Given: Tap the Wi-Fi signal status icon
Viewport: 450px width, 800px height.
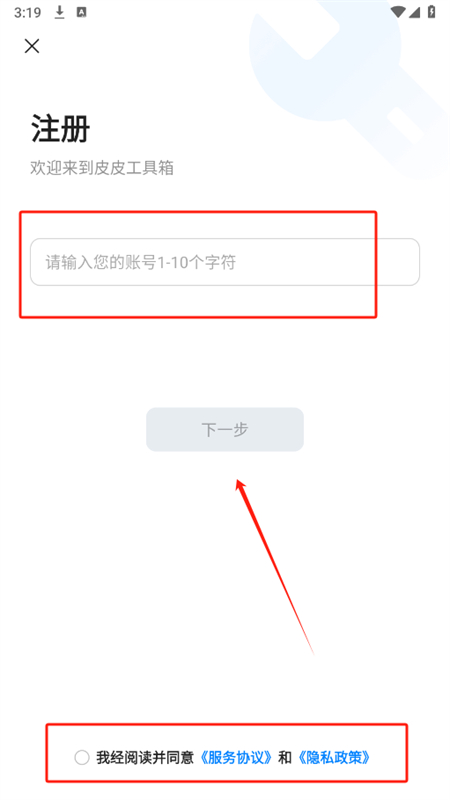Looking at the screenshot, I should (398, 12).
